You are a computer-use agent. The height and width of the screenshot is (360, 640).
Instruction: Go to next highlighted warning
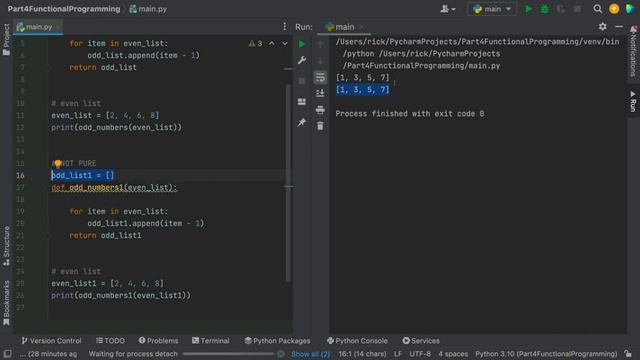[285, 43]
